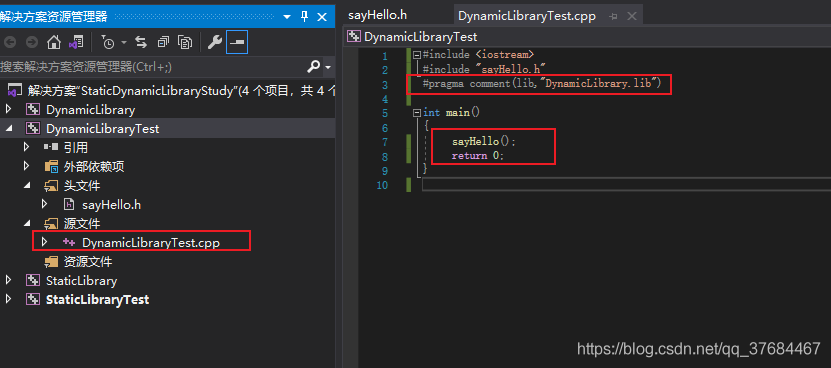This screenshot has width=831, height=368.
Task: Close the Solution Explorer panel
Action: 322,17
